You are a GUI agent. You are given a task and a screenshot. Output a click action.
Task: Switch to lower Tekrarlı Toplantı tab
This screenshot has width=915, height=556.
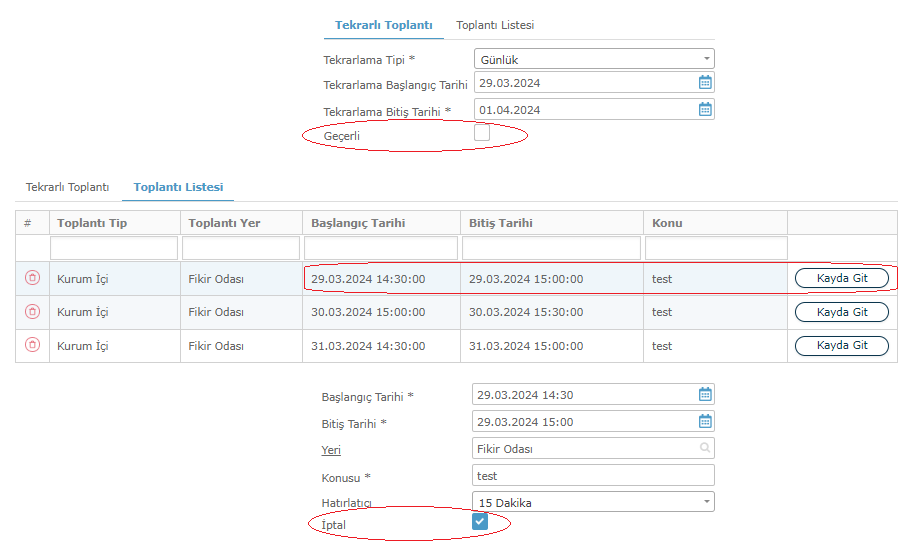[x=67, y=187]
